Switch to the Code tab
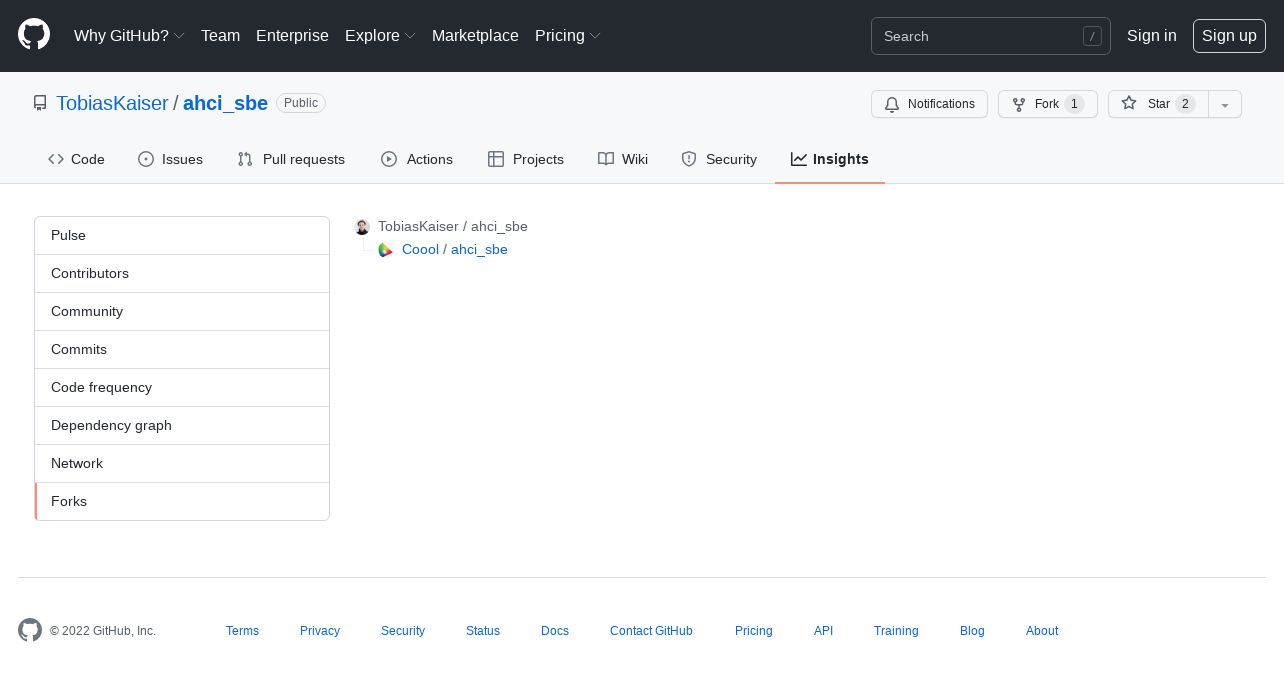Image resolution: width=1284 pixels, height=692 pixels. click(x=76, y=159)
